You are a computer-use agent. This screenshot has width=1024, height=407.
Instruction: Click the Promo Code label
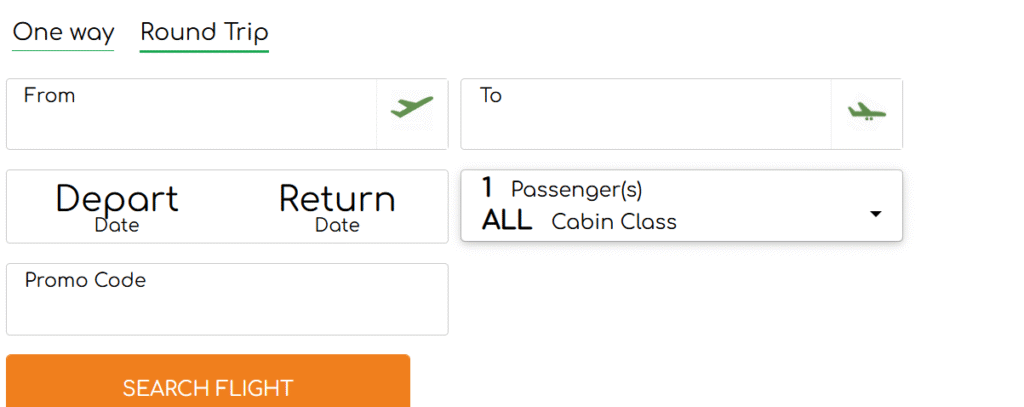pyautogui.click(x=86, y=280)
